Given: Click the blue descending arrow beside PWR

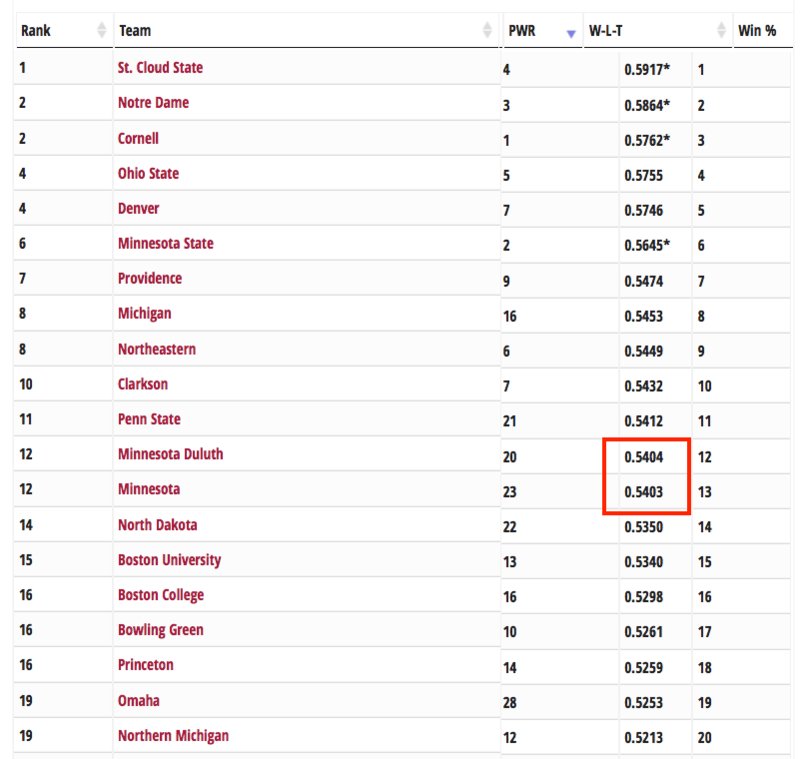Looking at the screenshot, I should pos(571,33).
